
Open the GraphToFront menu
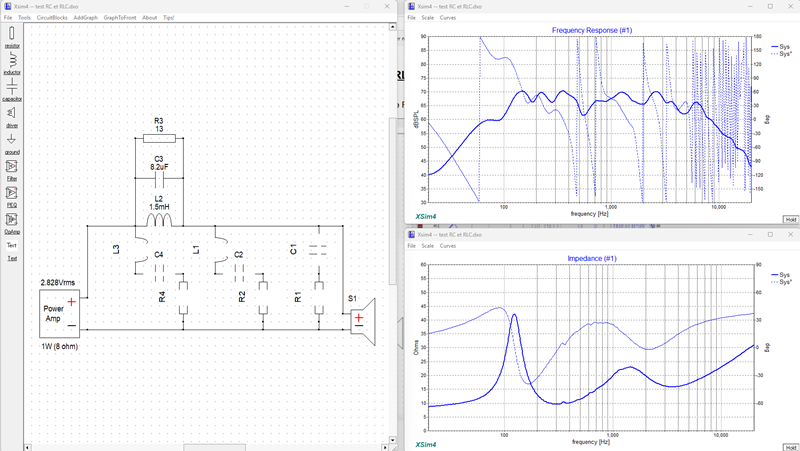(120, 17)
